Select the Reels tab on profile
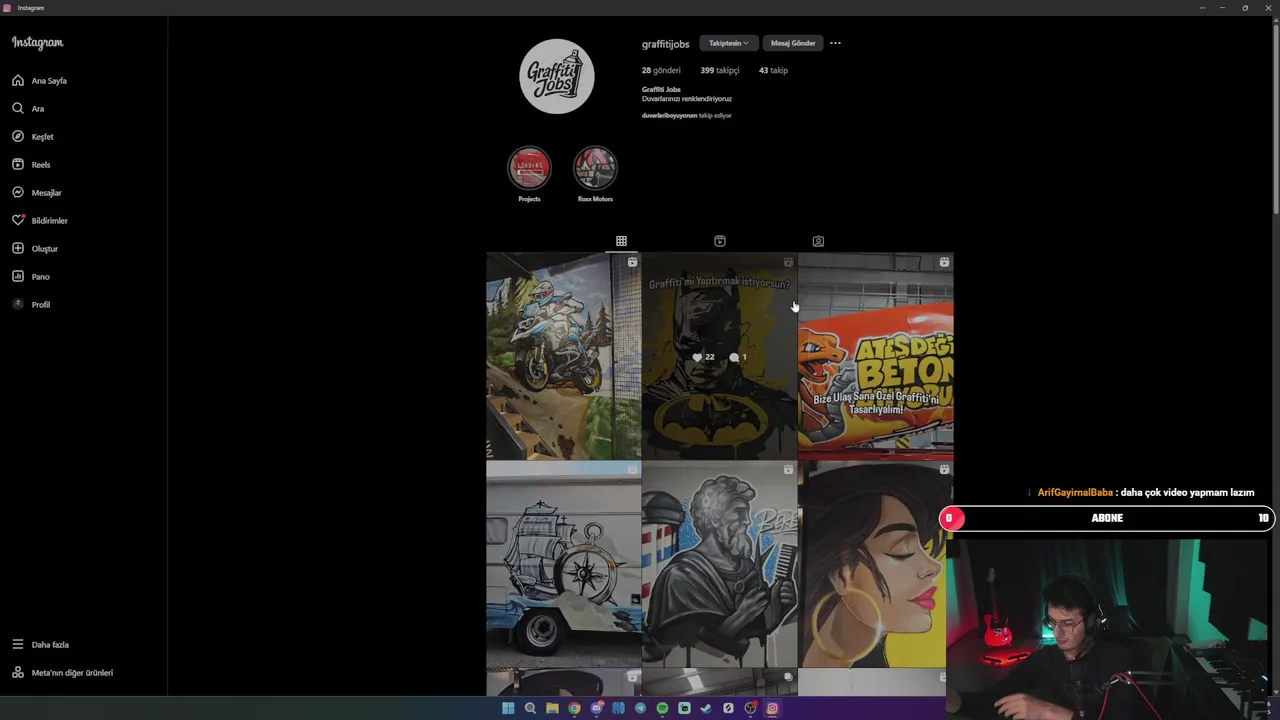The height and width of the screenshot is (720, 1280). pos(719,241)
